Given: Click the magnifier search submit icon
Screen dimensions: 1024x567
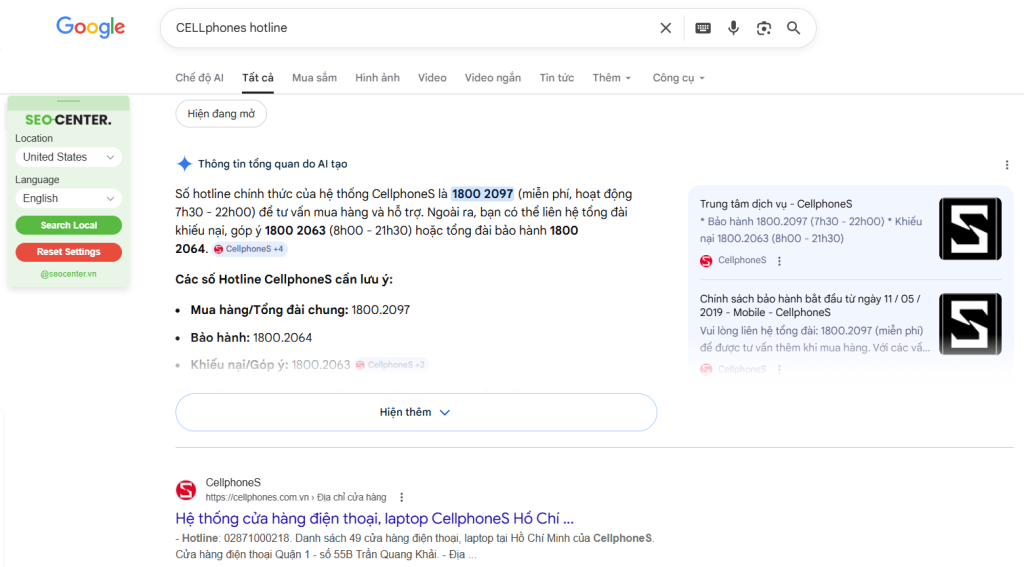Looking at the screenshot, I should 793,28.
